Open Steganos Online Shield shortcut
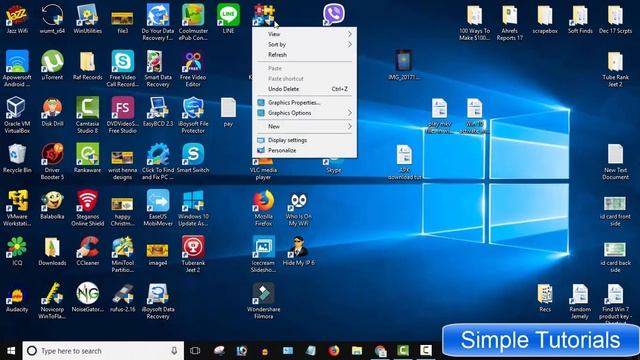Viewport: 640px width, 360px height. [x=88, y=208]
